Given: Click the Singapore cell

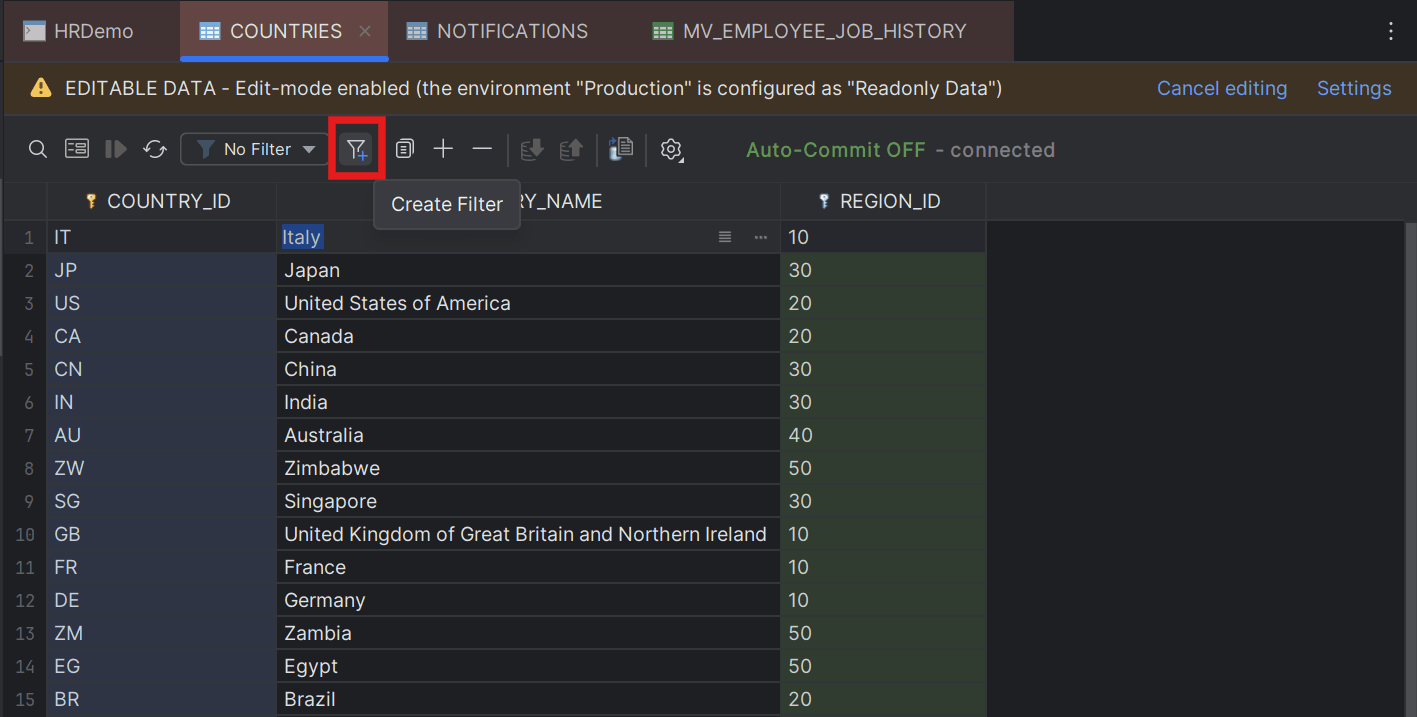Looking at the screenshot, I should click(x=528, y=501).
